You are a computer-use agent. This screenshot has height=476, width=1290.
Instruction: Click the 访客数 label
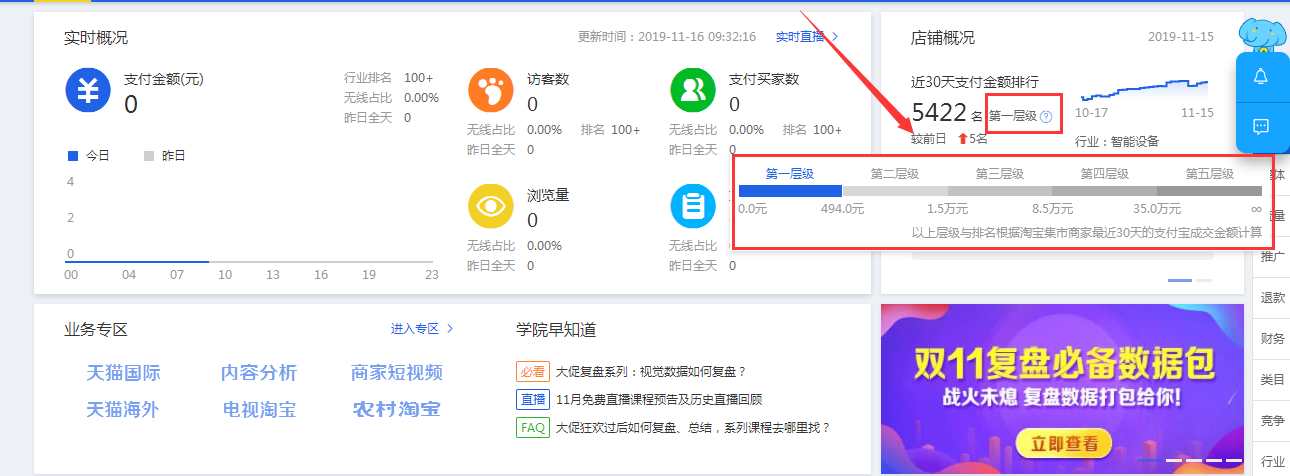point(548,79)
